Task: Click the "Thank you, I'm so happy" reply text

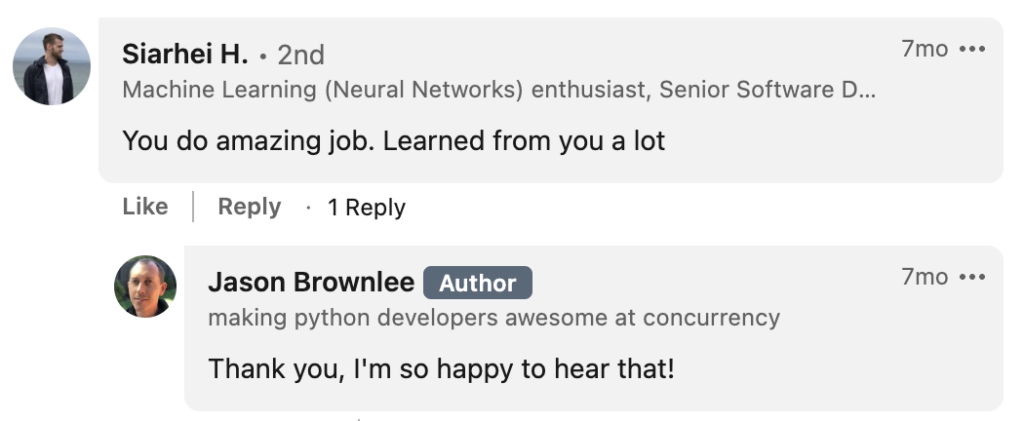Action: click(441, 369)
